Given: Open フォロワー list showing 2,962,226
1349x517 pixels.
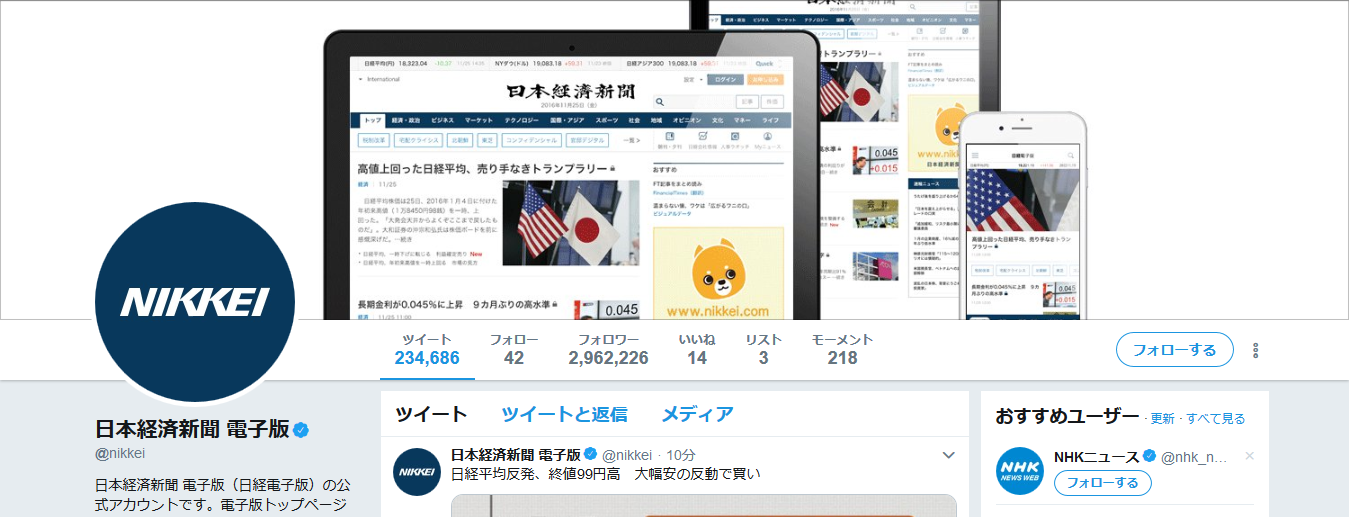Looking at the screenshot, I should click(x=608, y=349).
